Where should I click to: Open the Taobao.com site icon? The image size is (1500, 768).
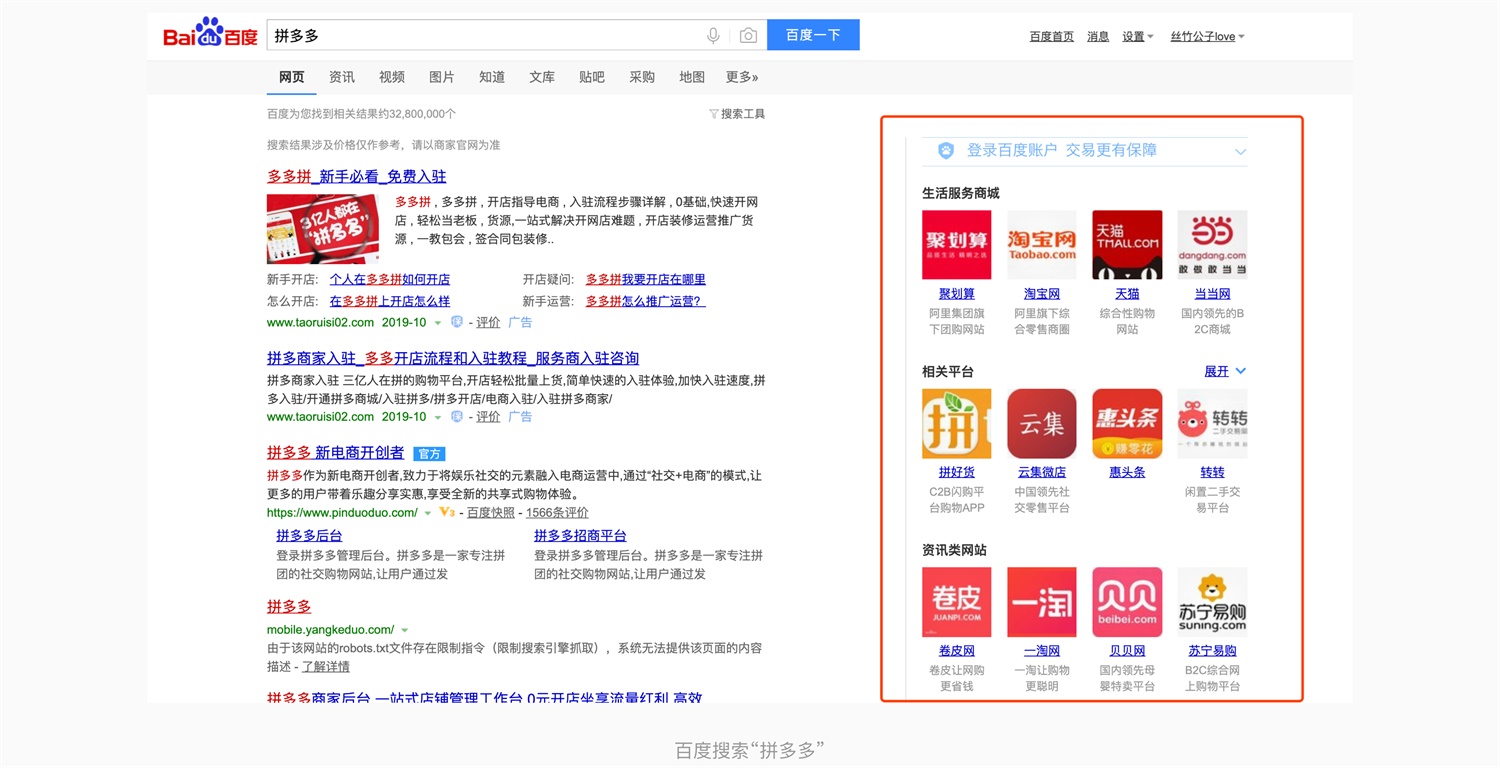coord(1042,245)
